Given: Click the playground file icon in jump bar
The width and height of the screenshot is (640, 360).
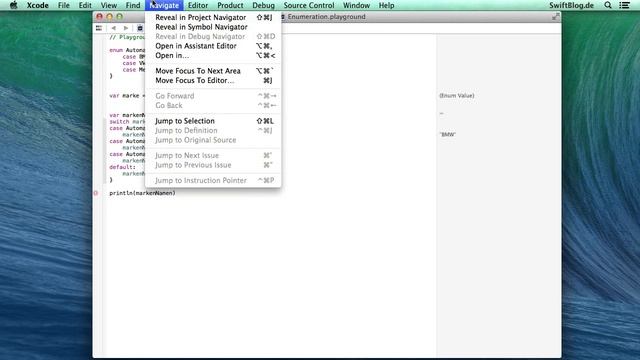Looking at the screenshot, I should (x=140, y=28).
